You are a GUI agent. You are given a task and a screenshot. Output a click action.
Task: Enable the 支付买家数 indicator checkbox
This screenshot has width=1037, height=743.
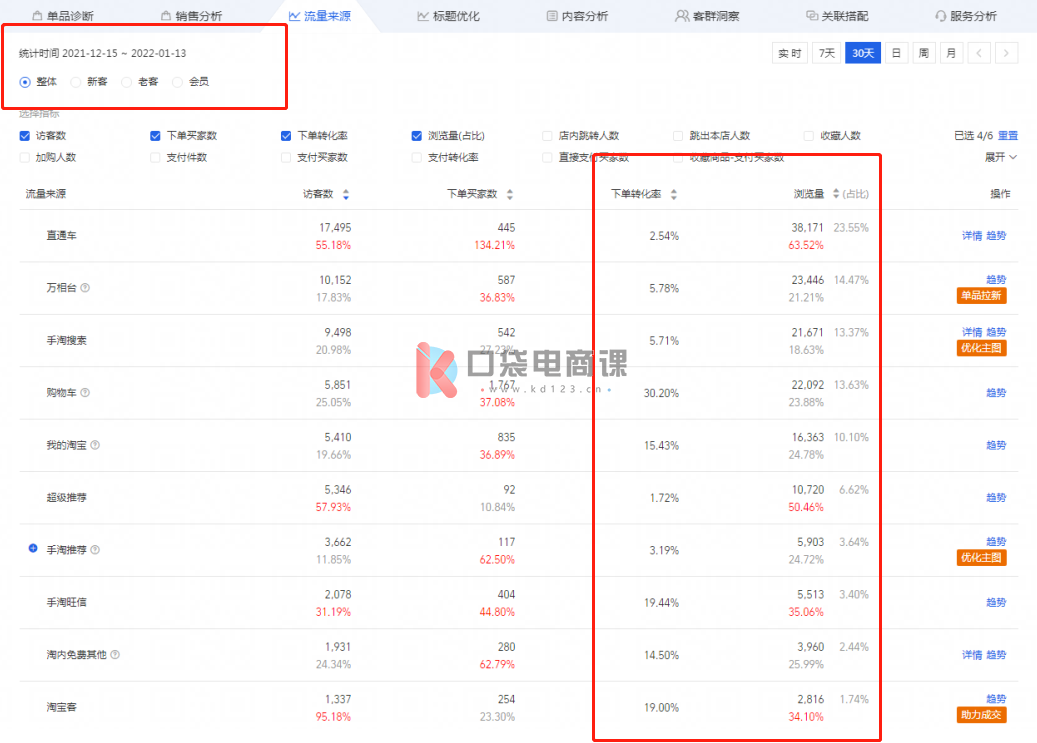click(x=286, y=157)
